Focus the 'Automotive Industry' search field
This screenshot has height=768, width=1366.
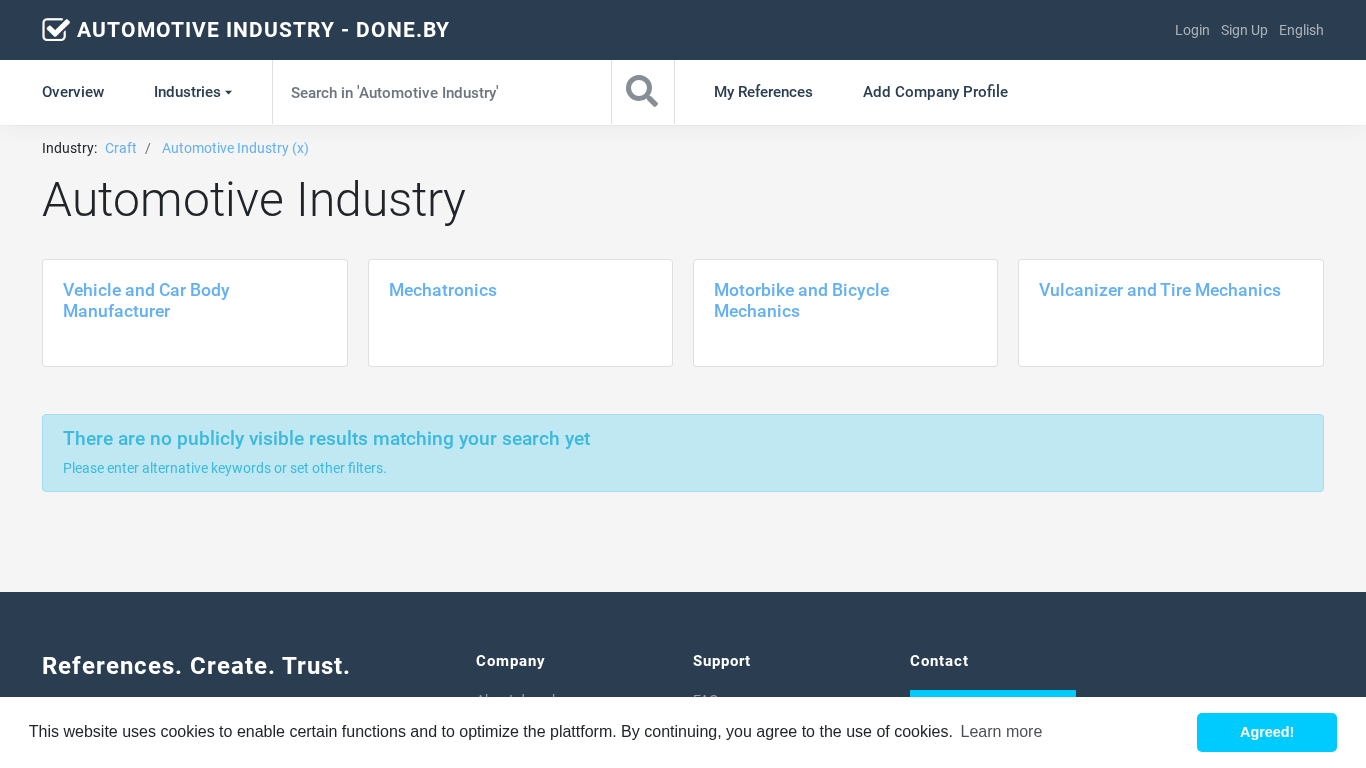(x=441, y=92)
